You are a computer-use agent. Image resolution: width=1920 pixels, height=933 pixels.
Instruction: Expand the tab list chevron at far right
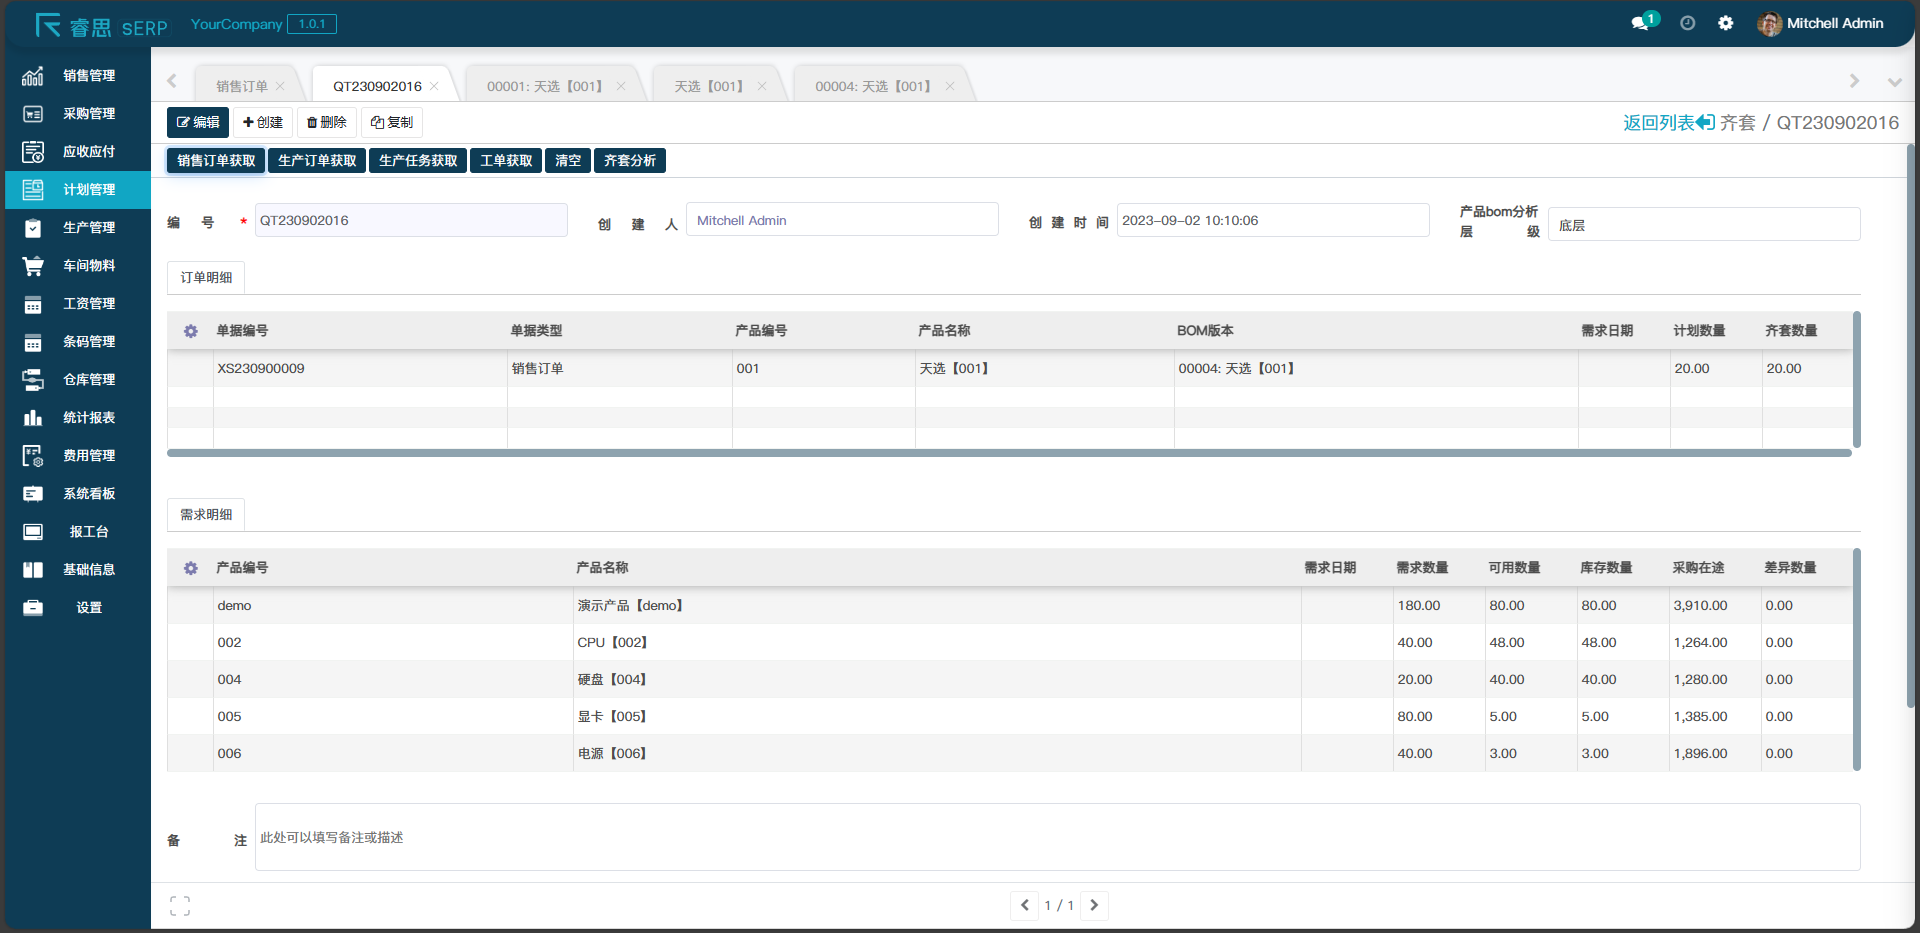(1894, 82)
